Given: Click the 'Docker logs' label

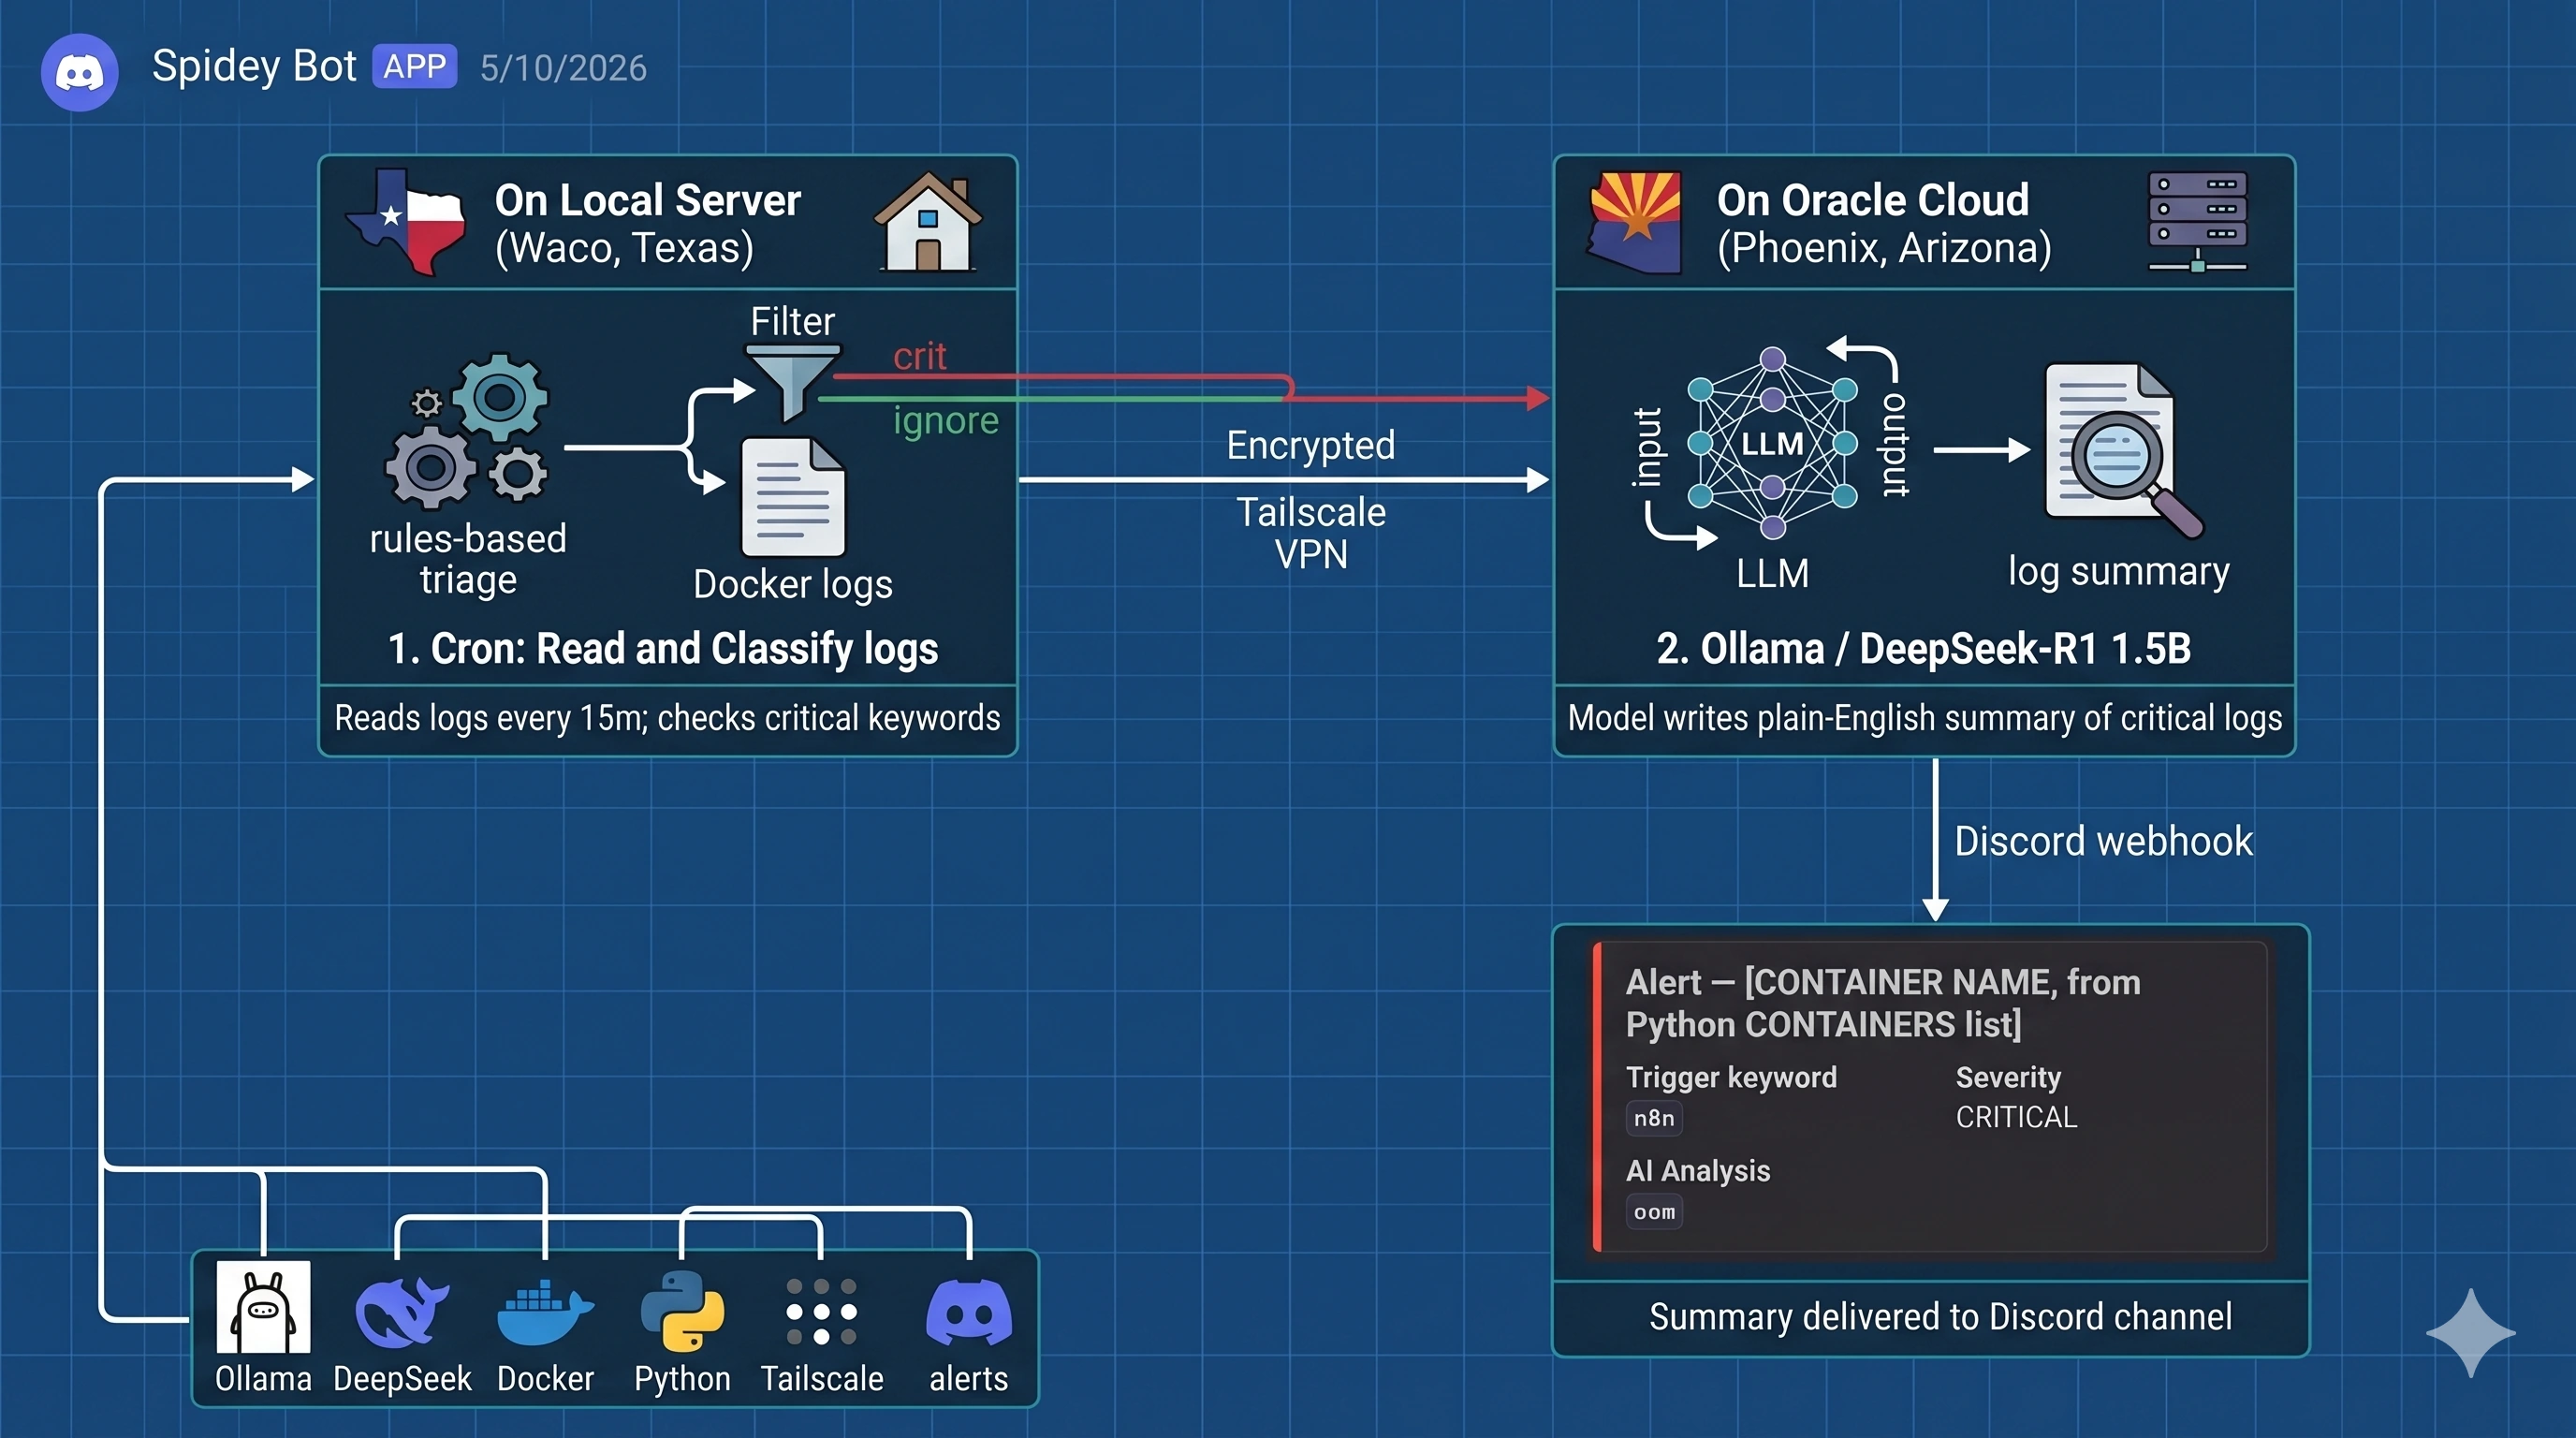Looking at the screenshot, I should [x=793, y=584].
